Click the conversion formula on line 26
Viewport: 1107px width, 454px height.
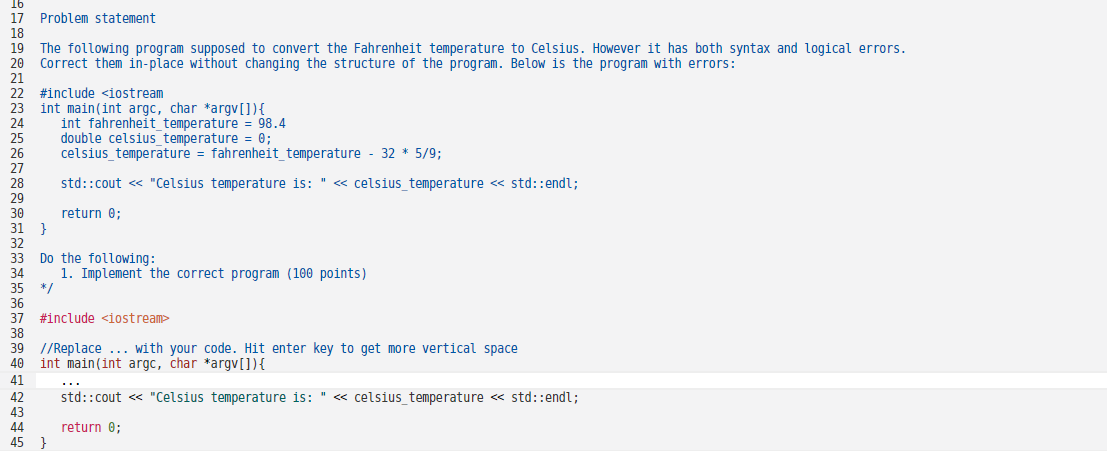click(x=250, y=153)
